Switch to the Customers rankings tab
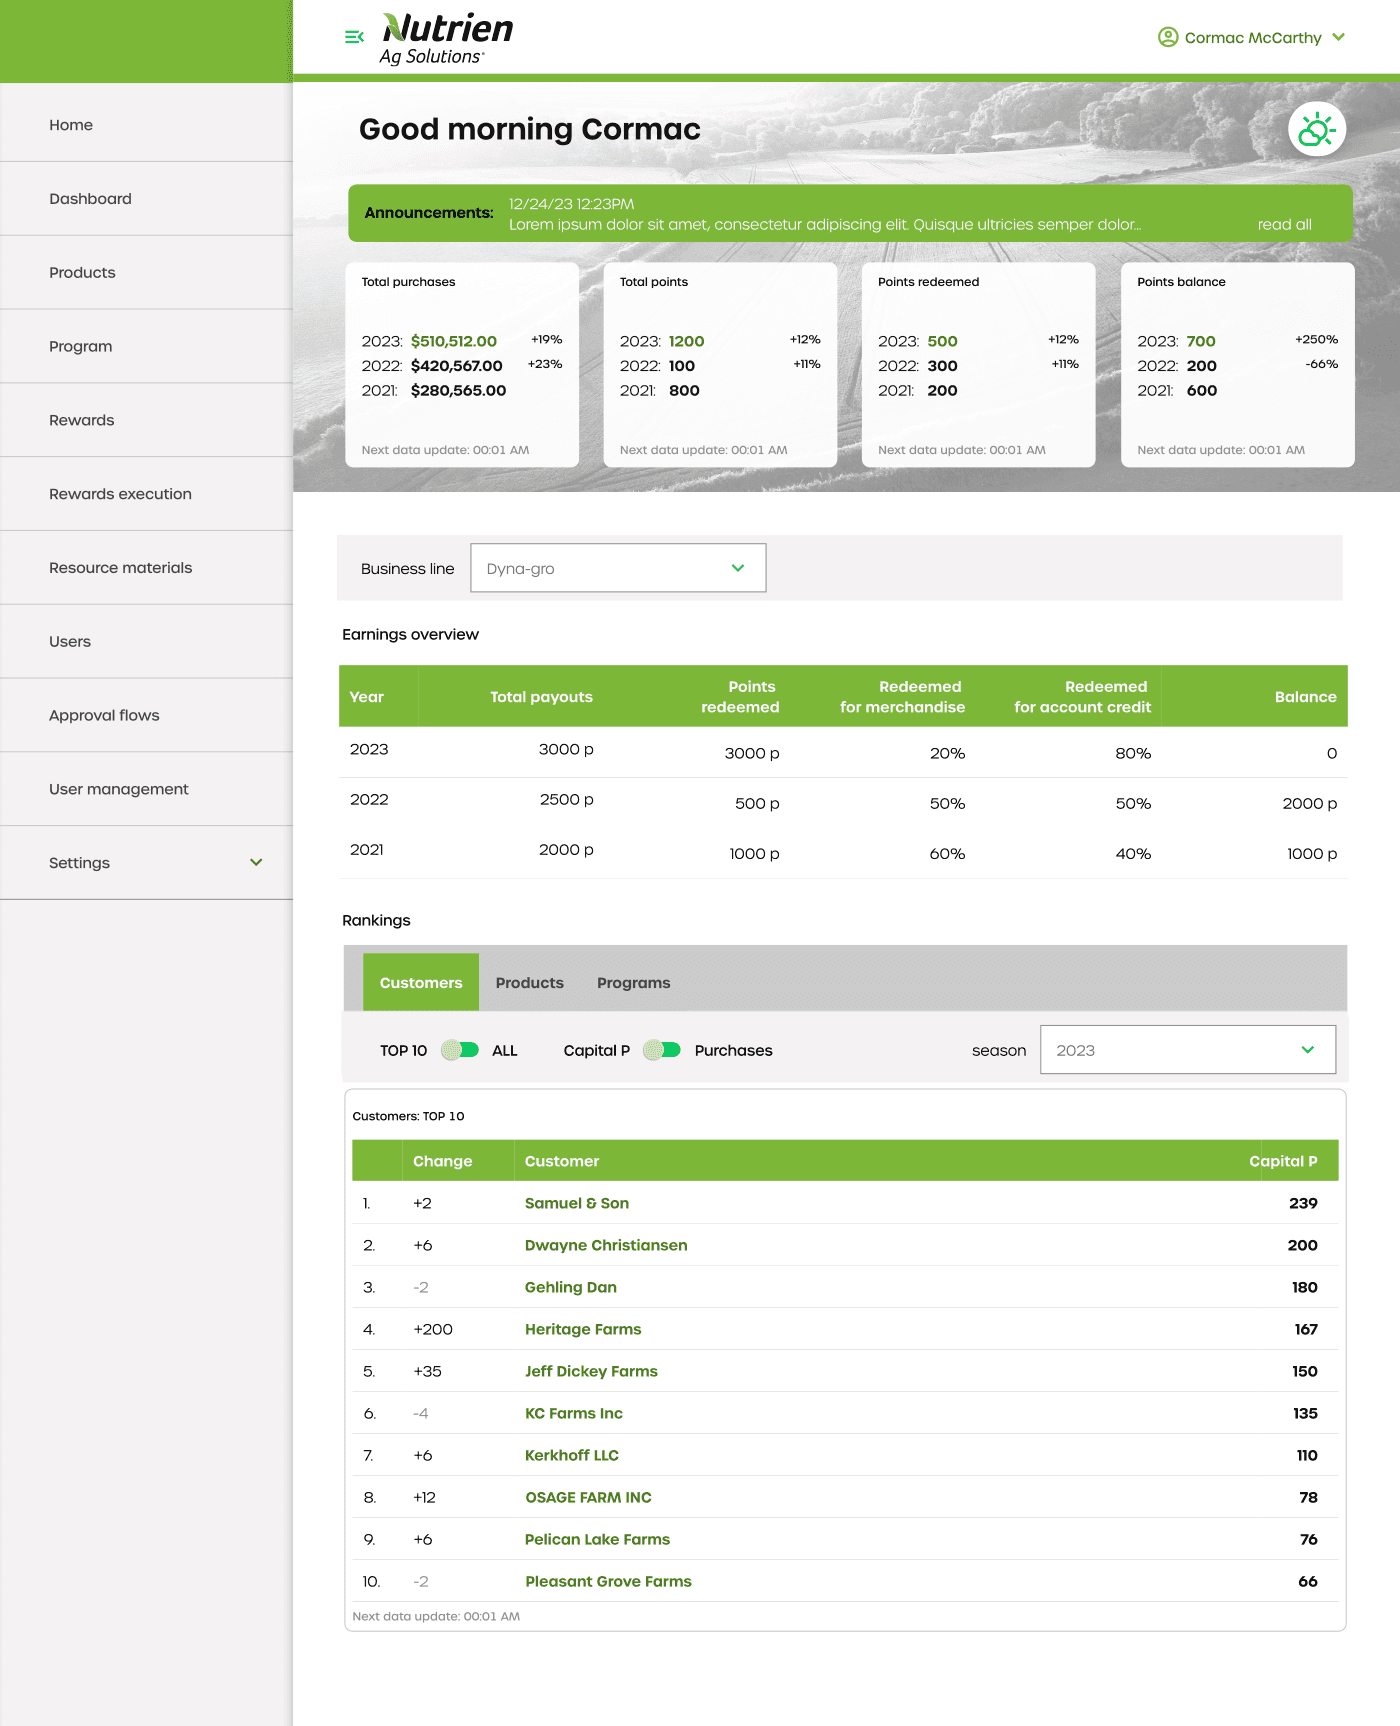The height and width of the screenshot is (1726, 1400). (421, 982)
